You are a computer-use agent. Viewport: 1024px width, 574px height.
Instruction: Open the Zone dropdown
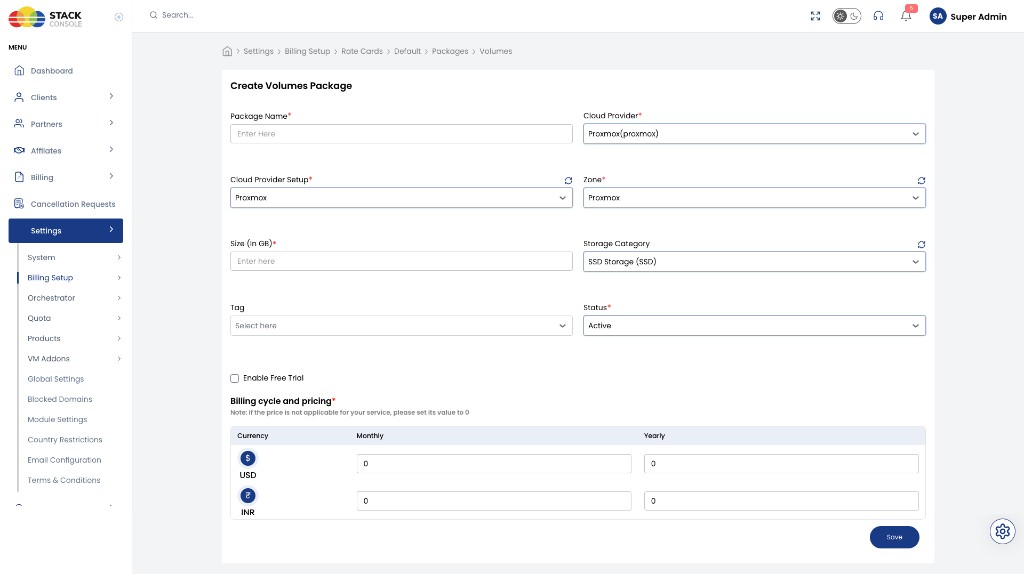[754, 198]
